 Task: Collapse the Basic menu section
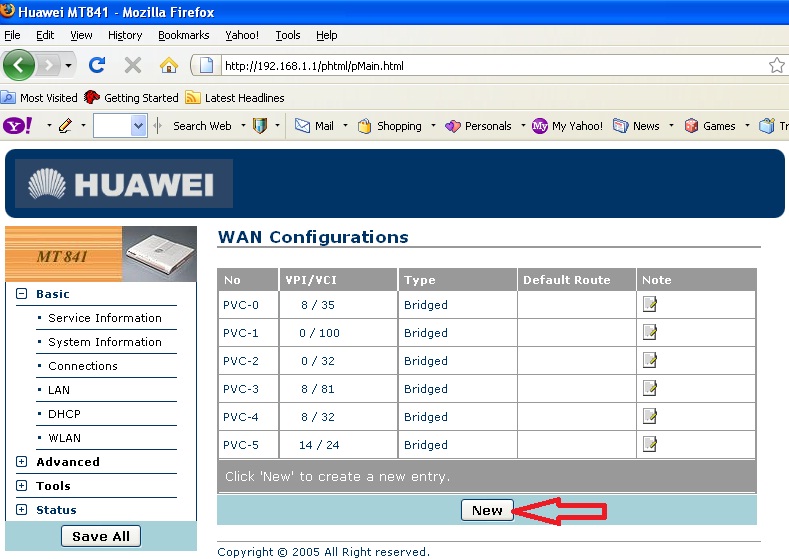(x=22, y=293)
